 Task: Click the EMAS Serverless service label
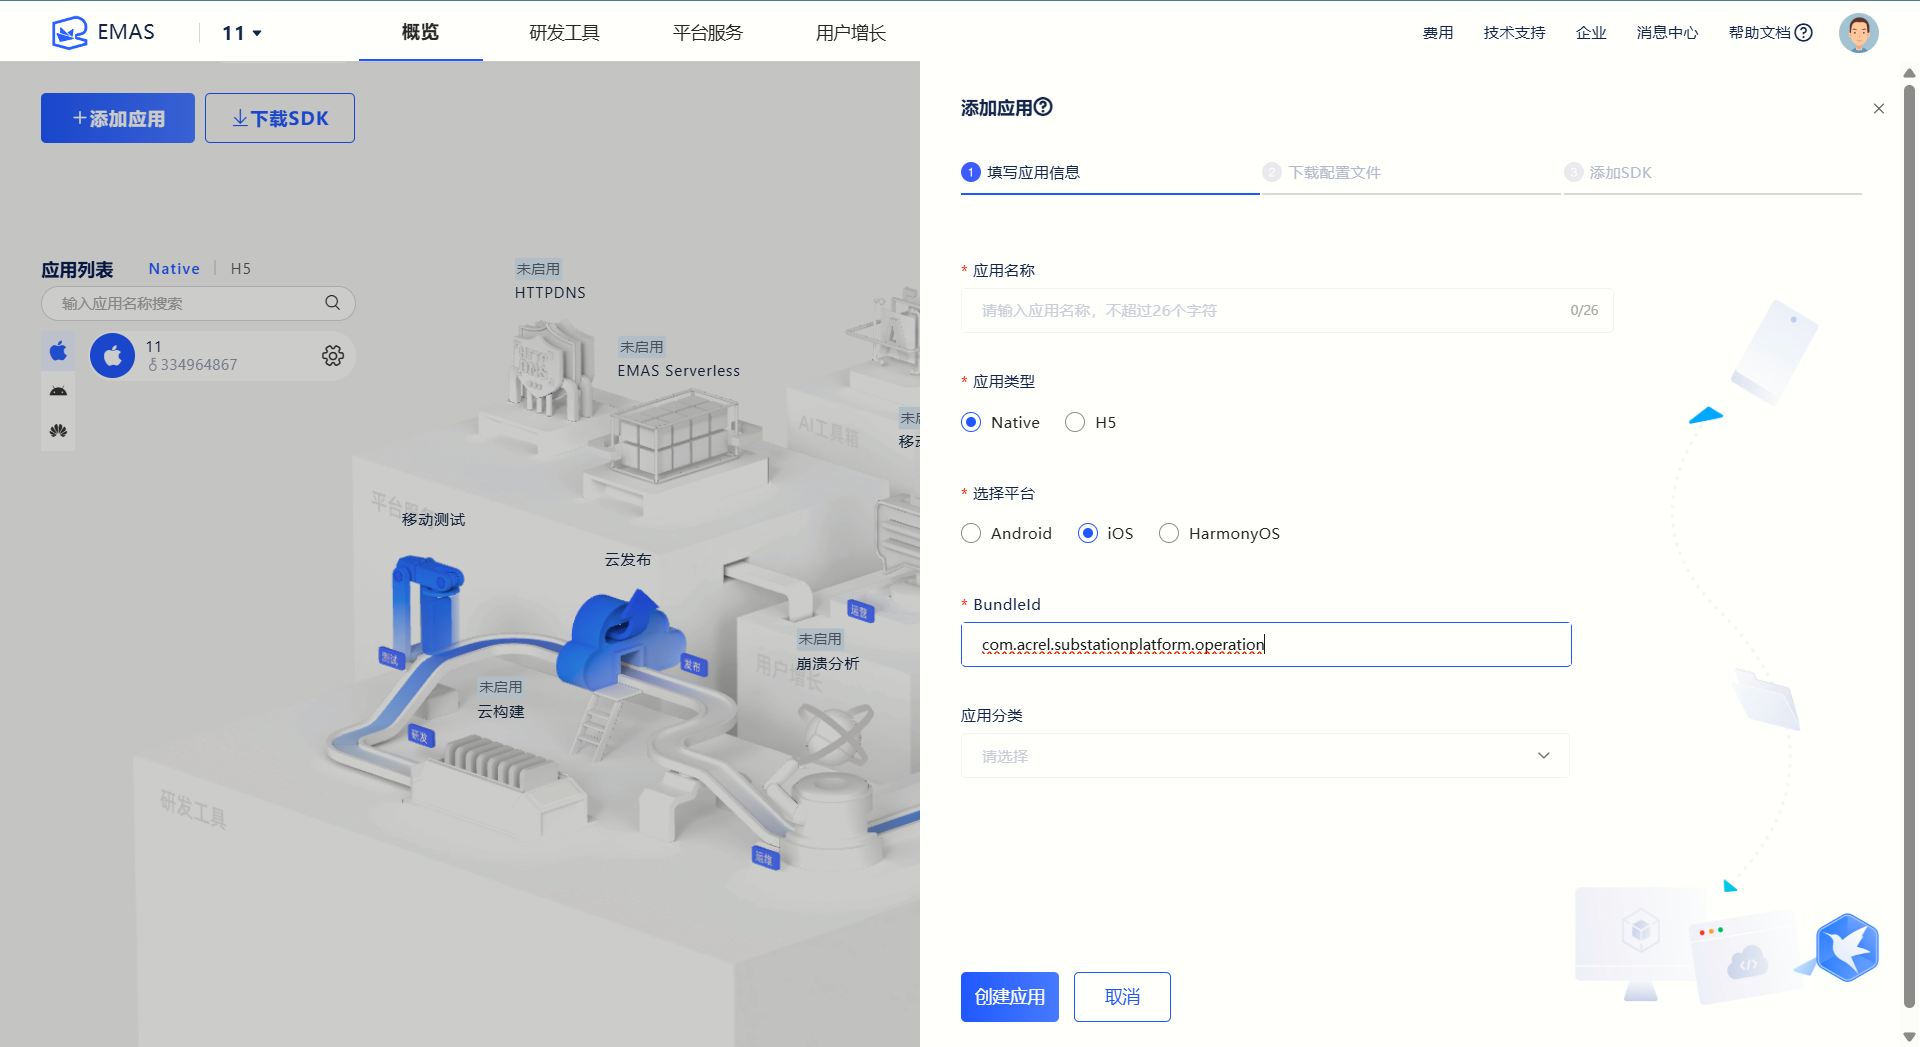point(678,371)
